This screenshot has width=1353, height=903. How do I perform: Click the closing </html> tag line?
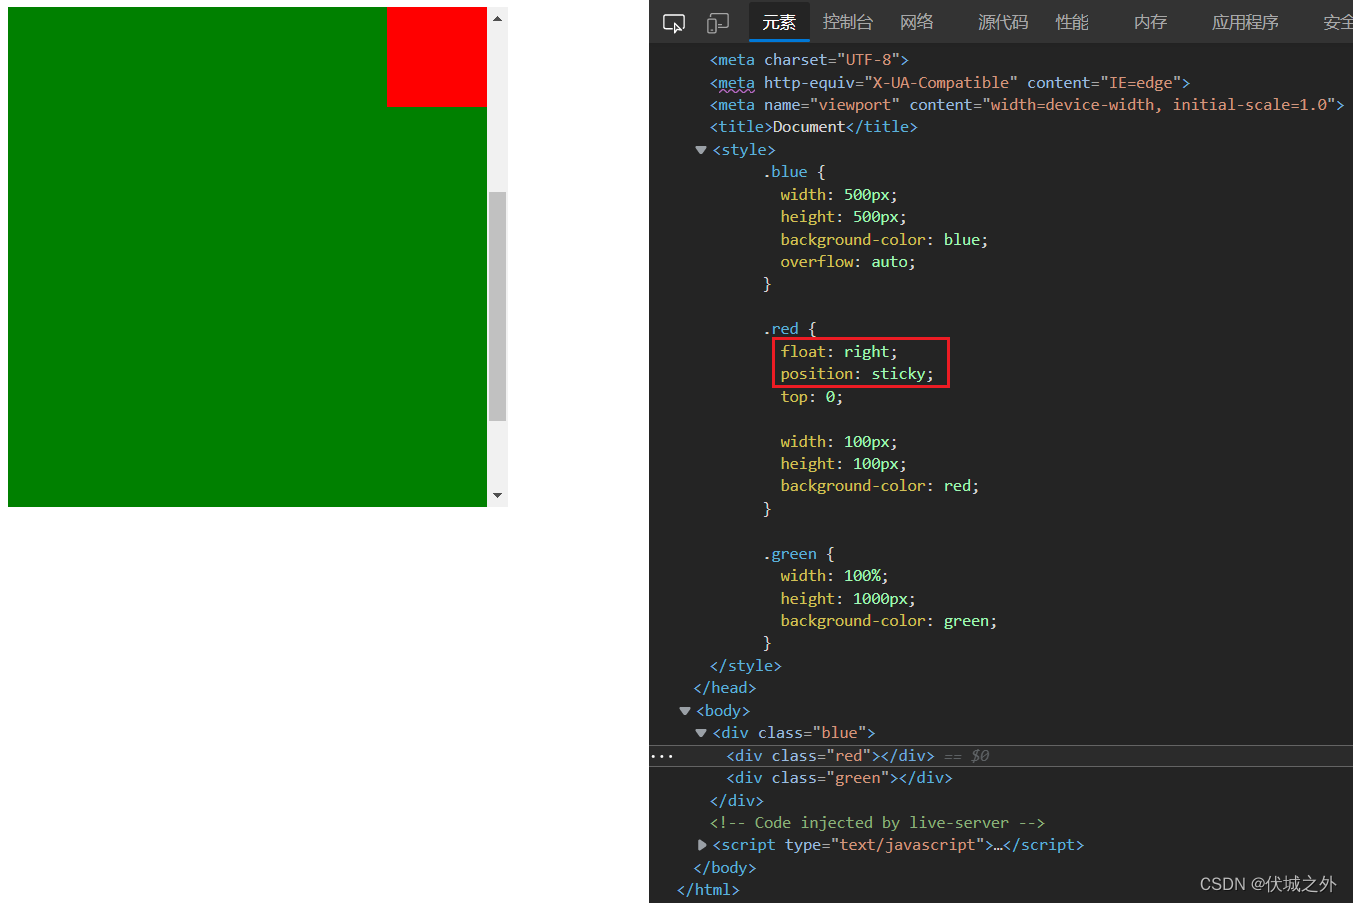(x=708, y=890)
